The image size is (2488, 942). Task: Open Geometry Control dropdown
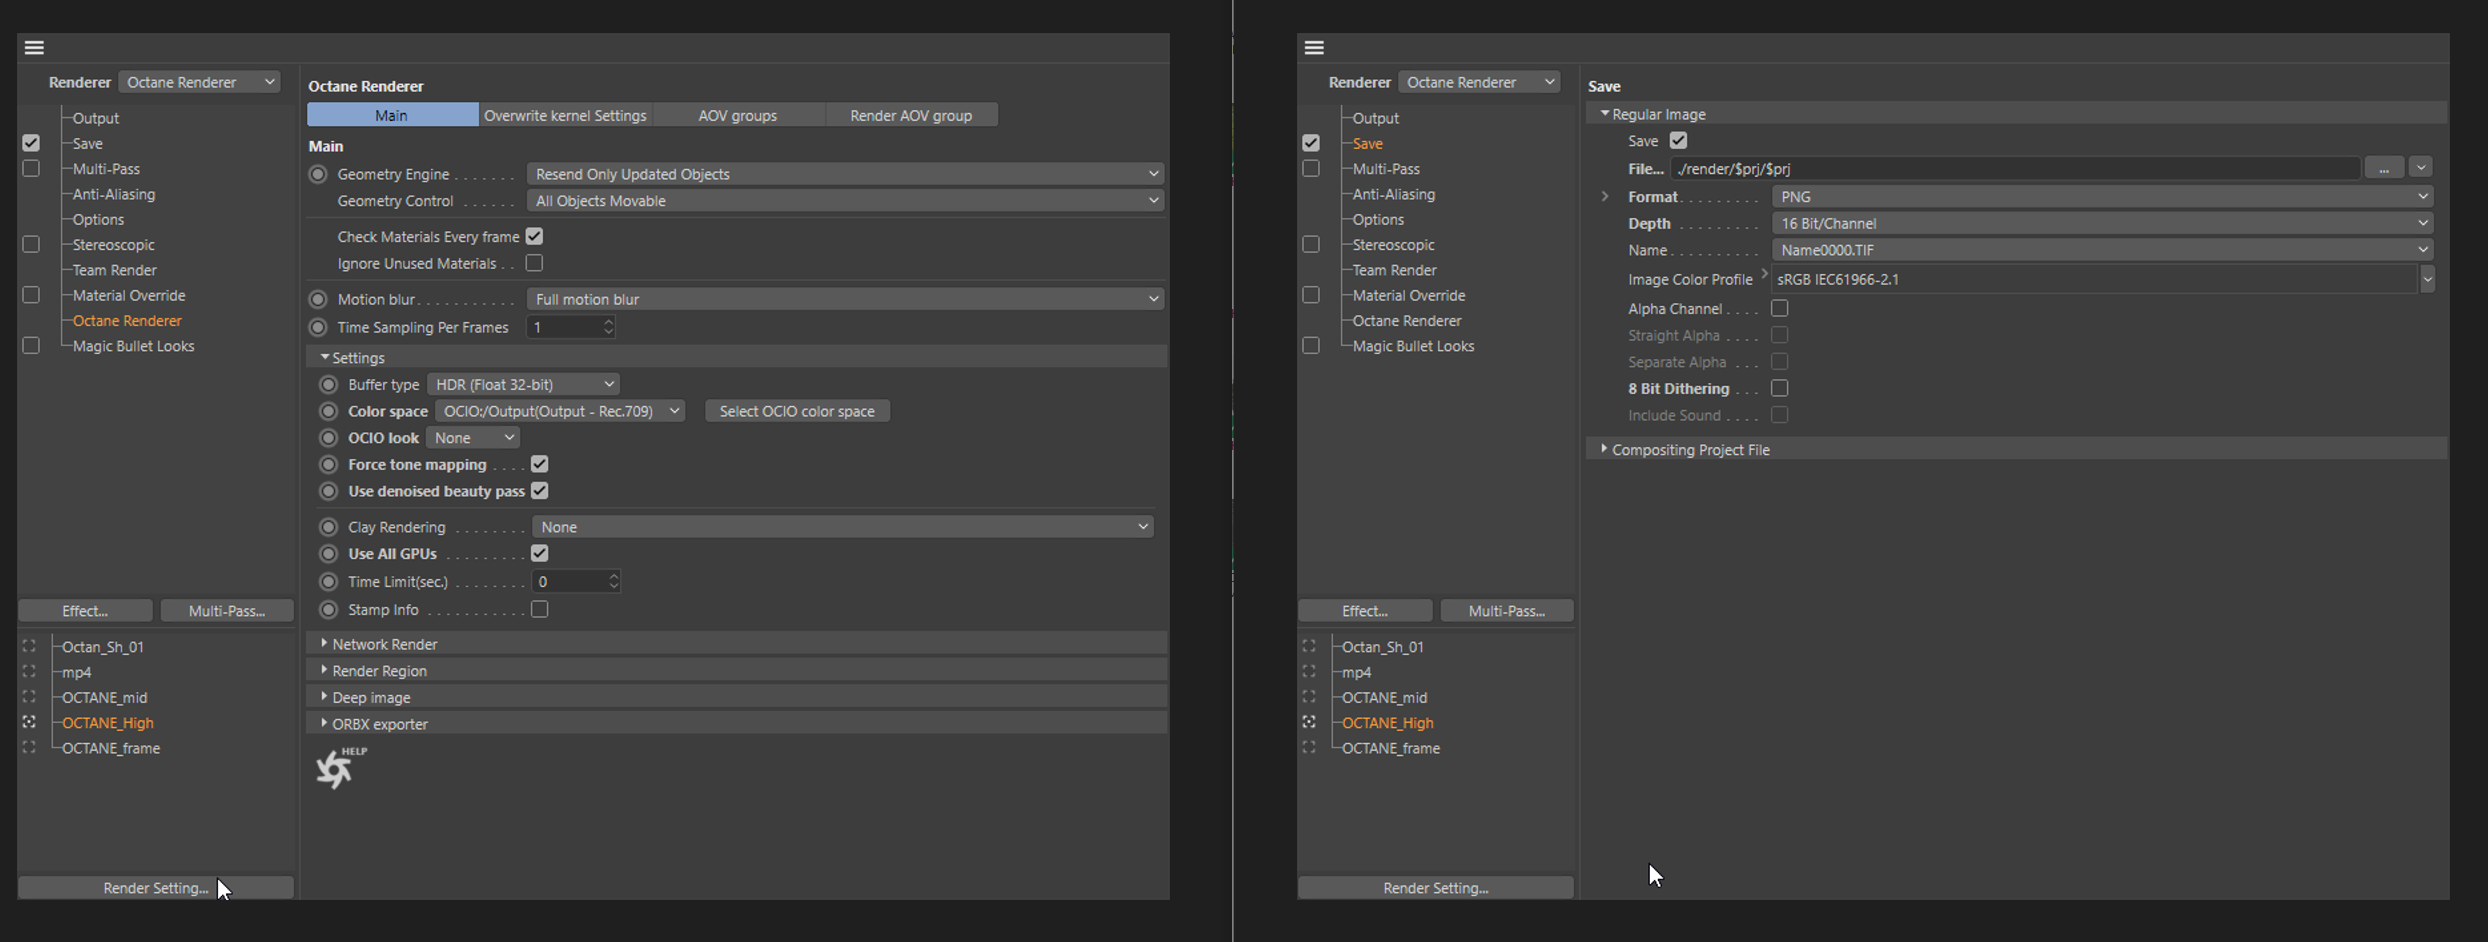tap(845, 201)
